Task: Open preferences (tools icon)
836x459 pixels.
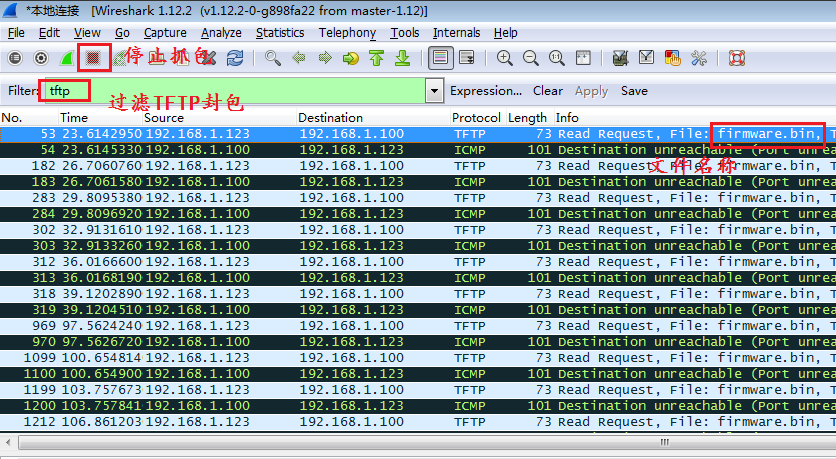Action: tap(698, 58)
